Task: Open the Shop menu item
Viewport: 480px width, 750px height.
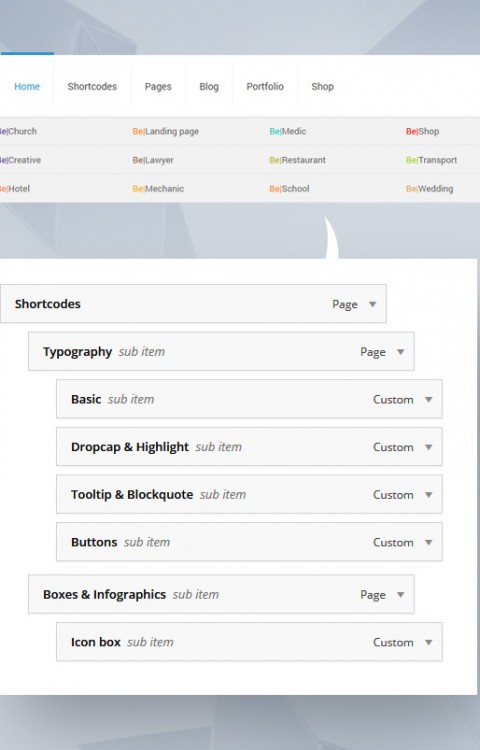Action: click(322, 87)
